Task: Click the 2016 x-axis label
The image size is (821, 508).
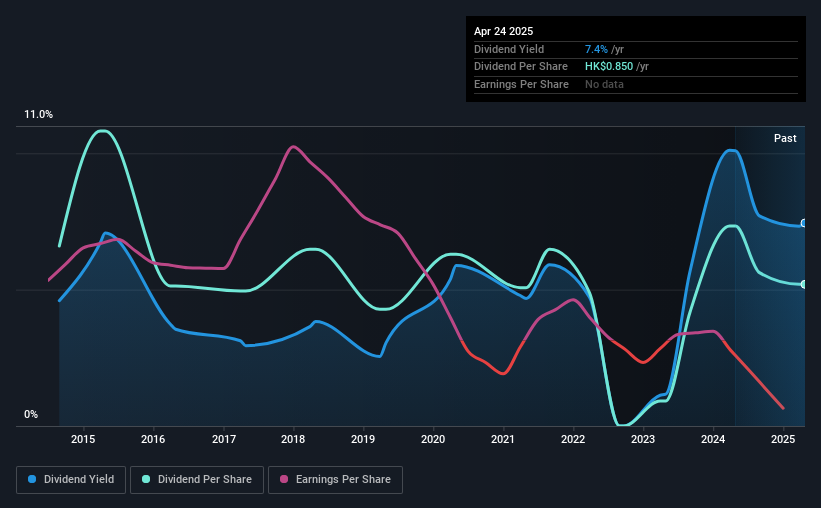Action: (153, 439)
